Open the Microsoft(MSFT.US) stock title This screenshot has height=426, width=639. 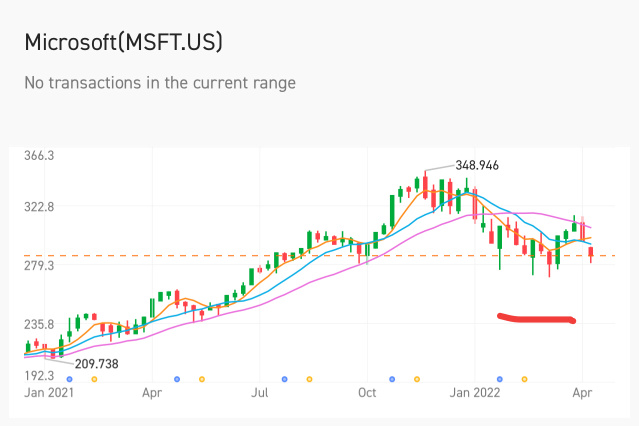[123, 43]
